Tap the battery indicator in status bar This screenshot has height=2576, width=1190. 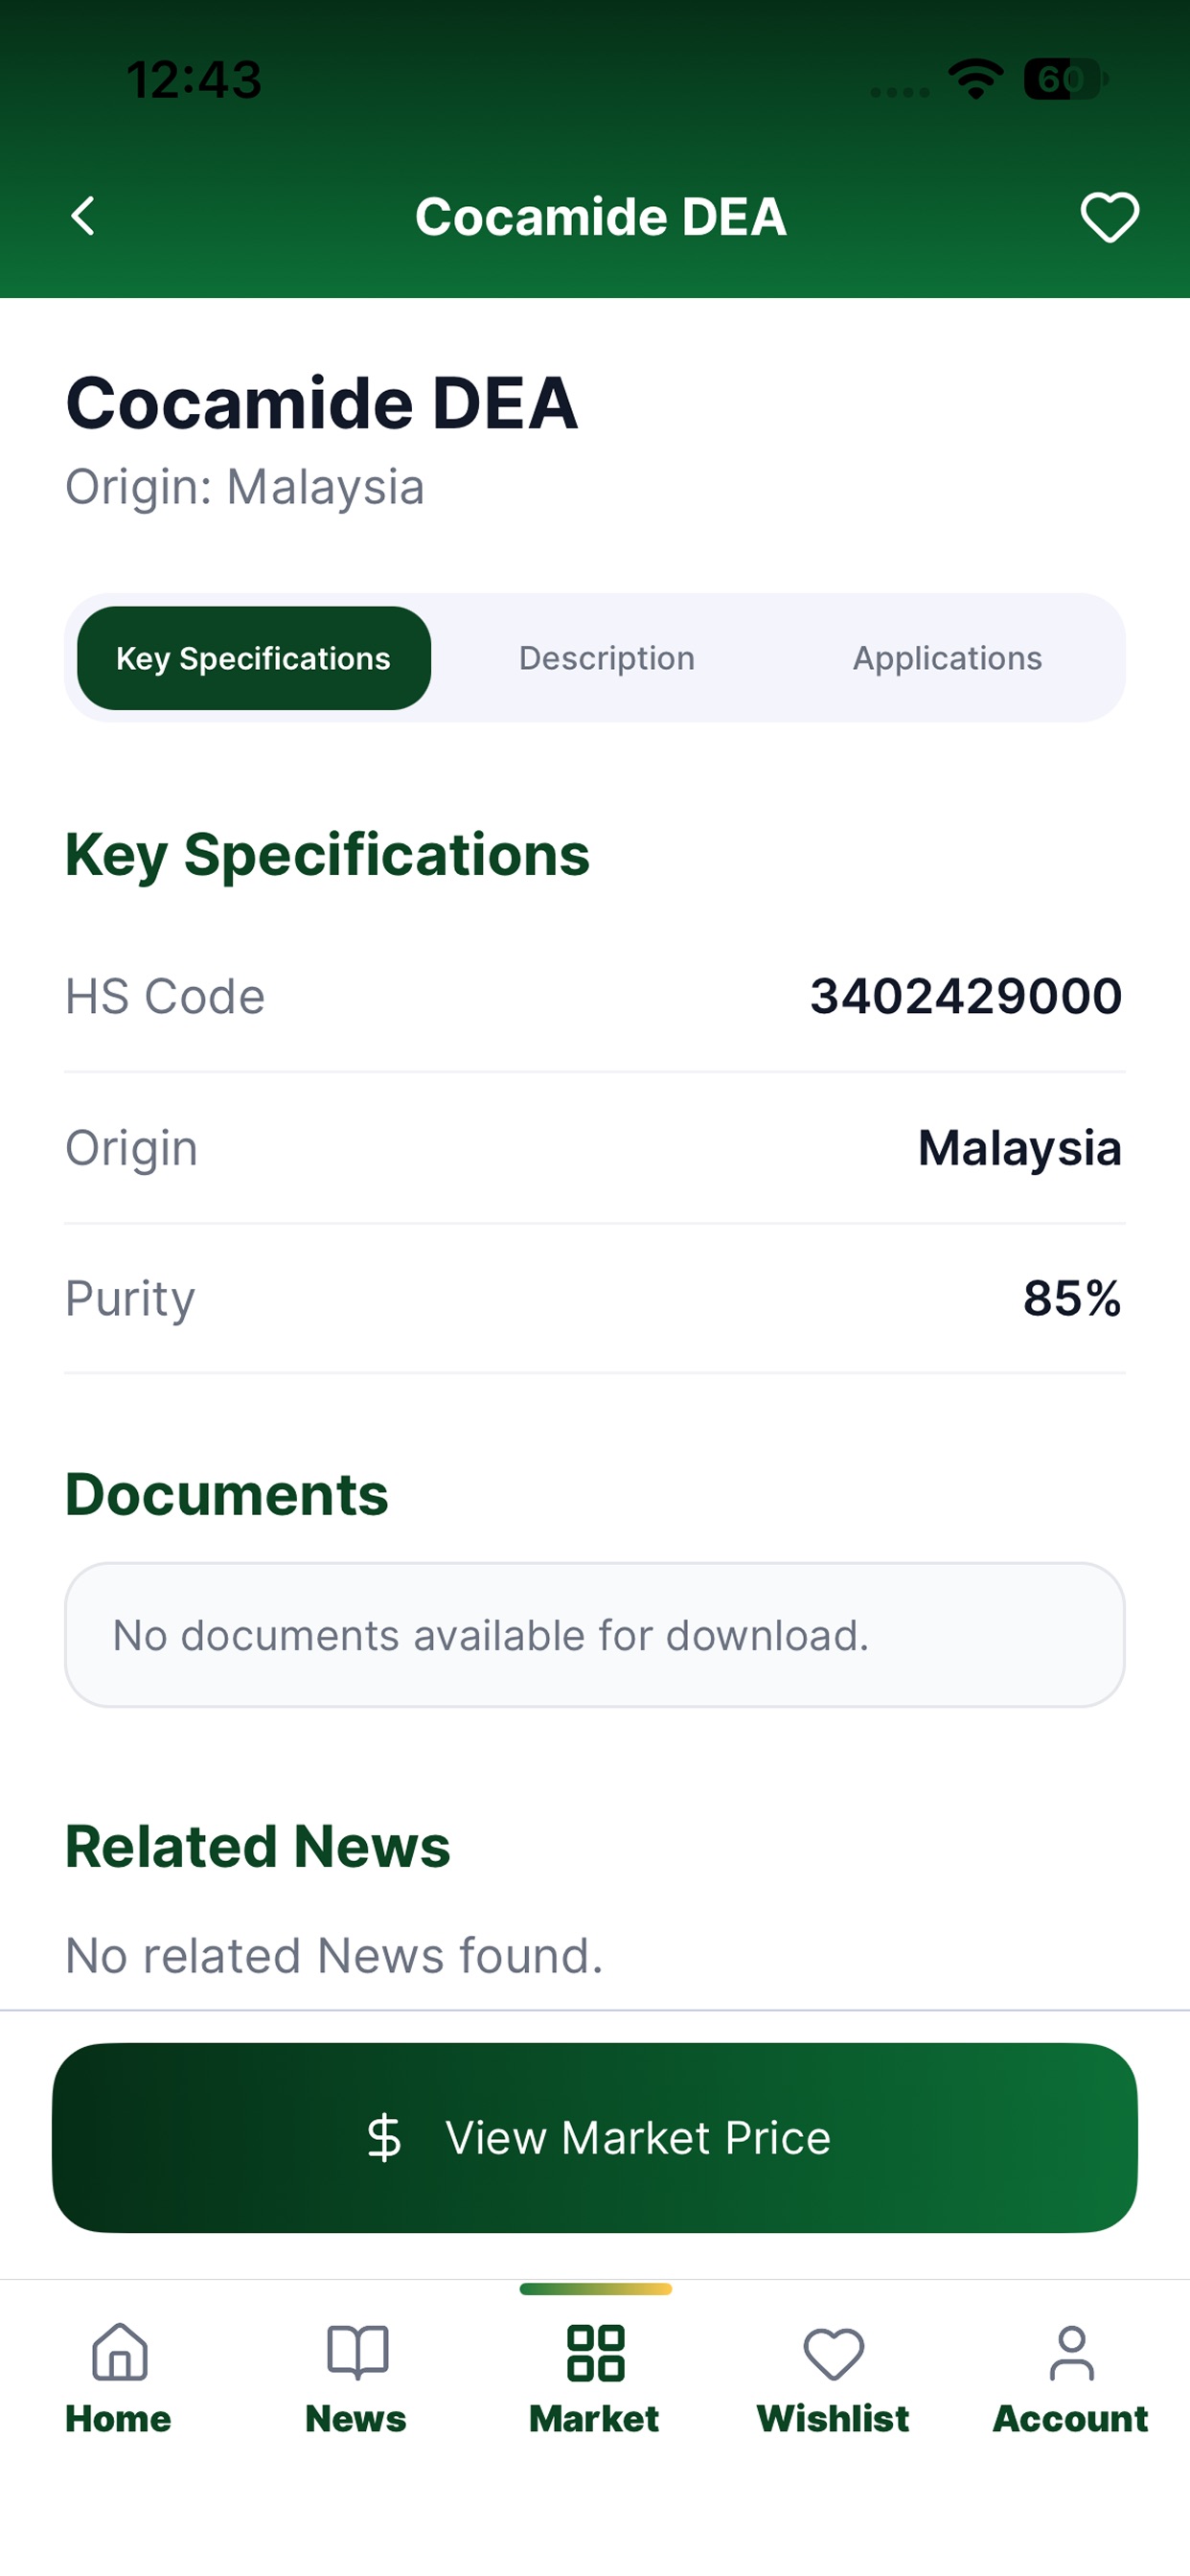tap(1066, 79)
